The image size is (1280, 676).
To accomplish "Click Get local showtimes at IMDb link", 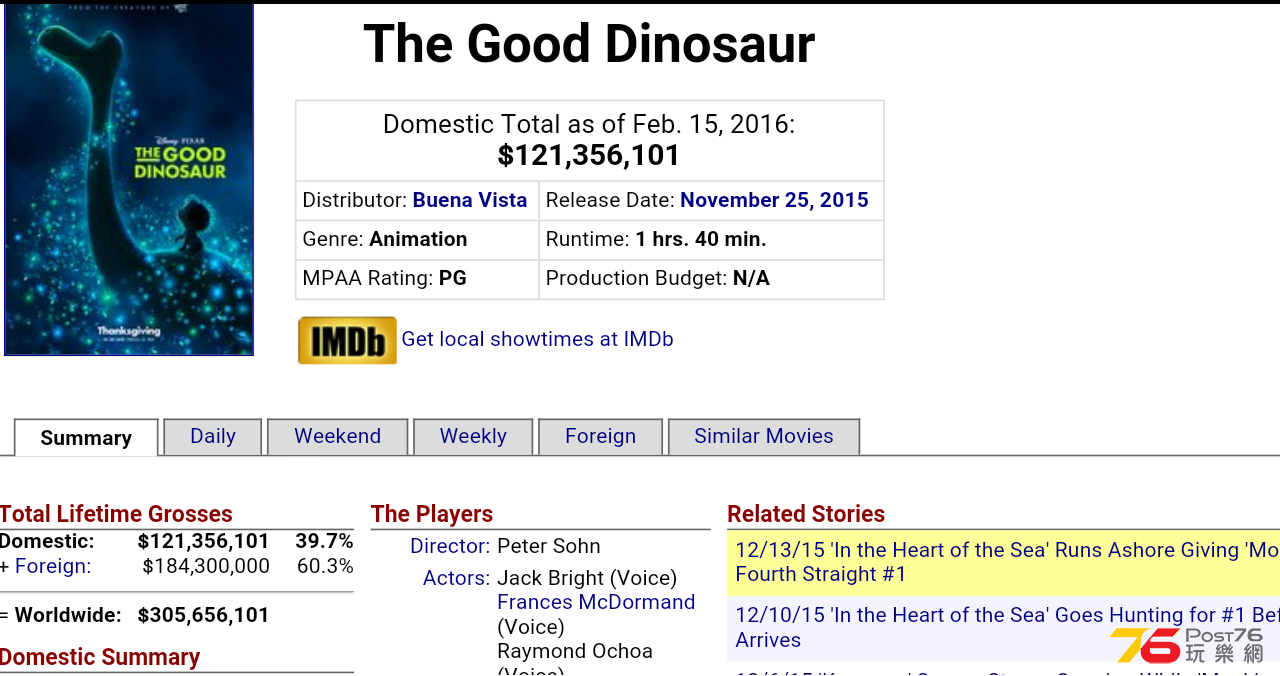I will coord(537,339).
